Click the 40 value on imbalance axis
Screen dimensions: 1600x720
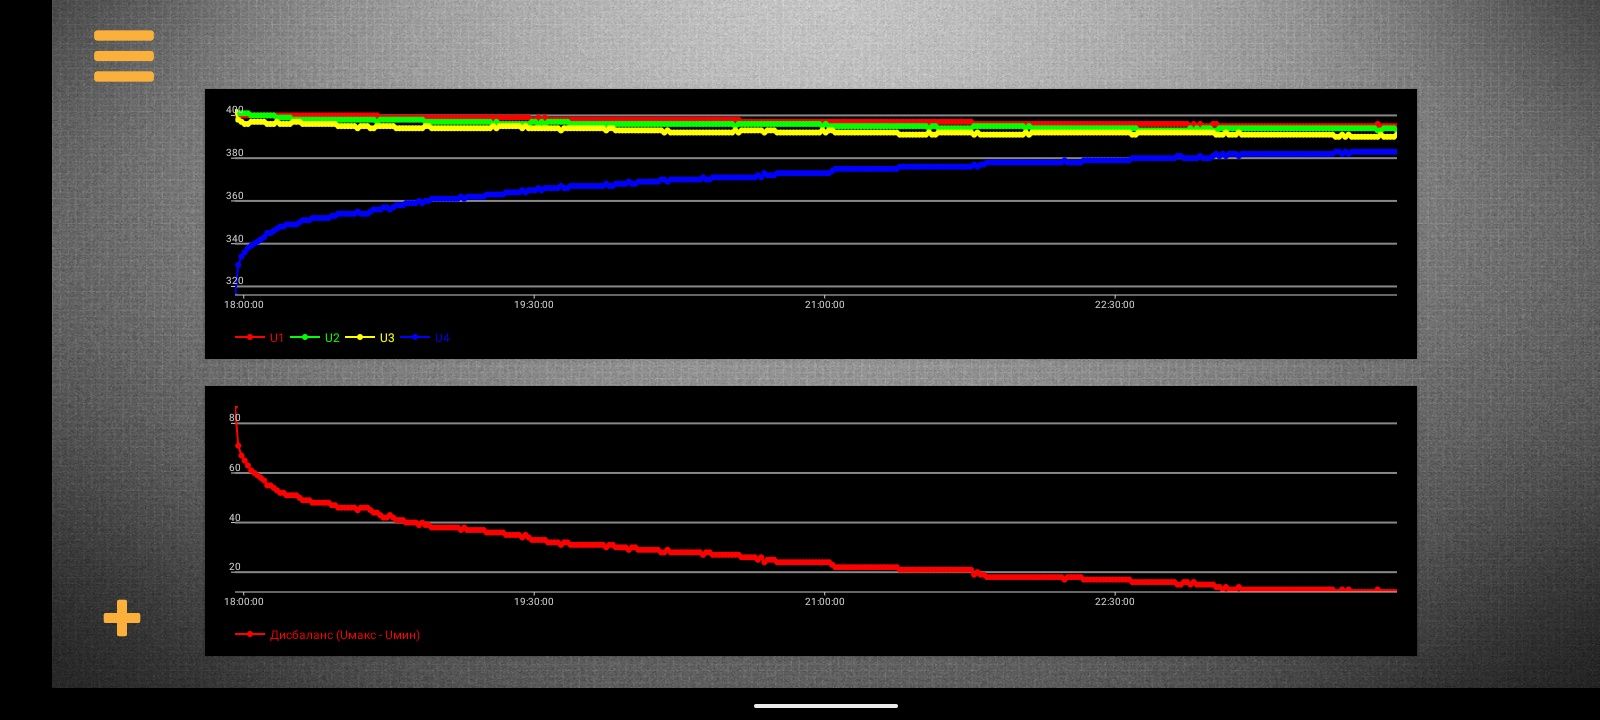(235, 518)
